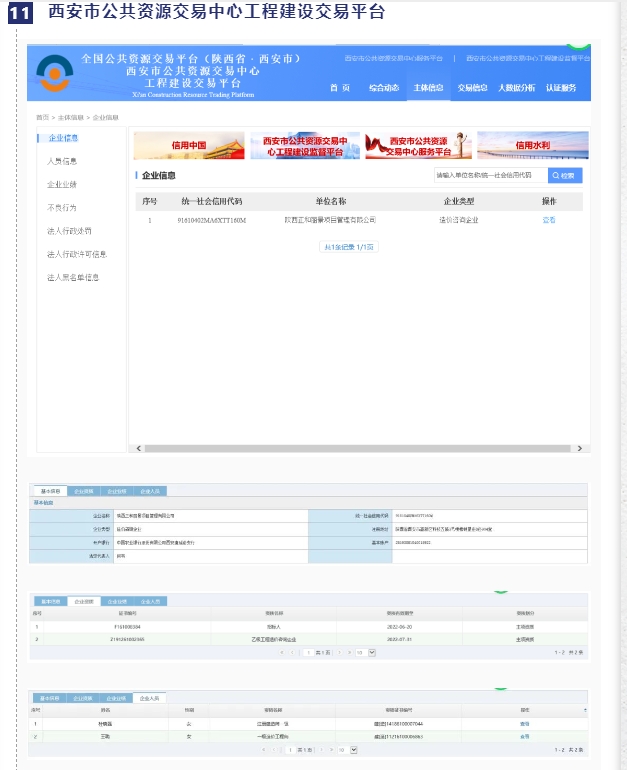Click the 共1条记录 1/1页 pager button

click(x=349, y=247)
